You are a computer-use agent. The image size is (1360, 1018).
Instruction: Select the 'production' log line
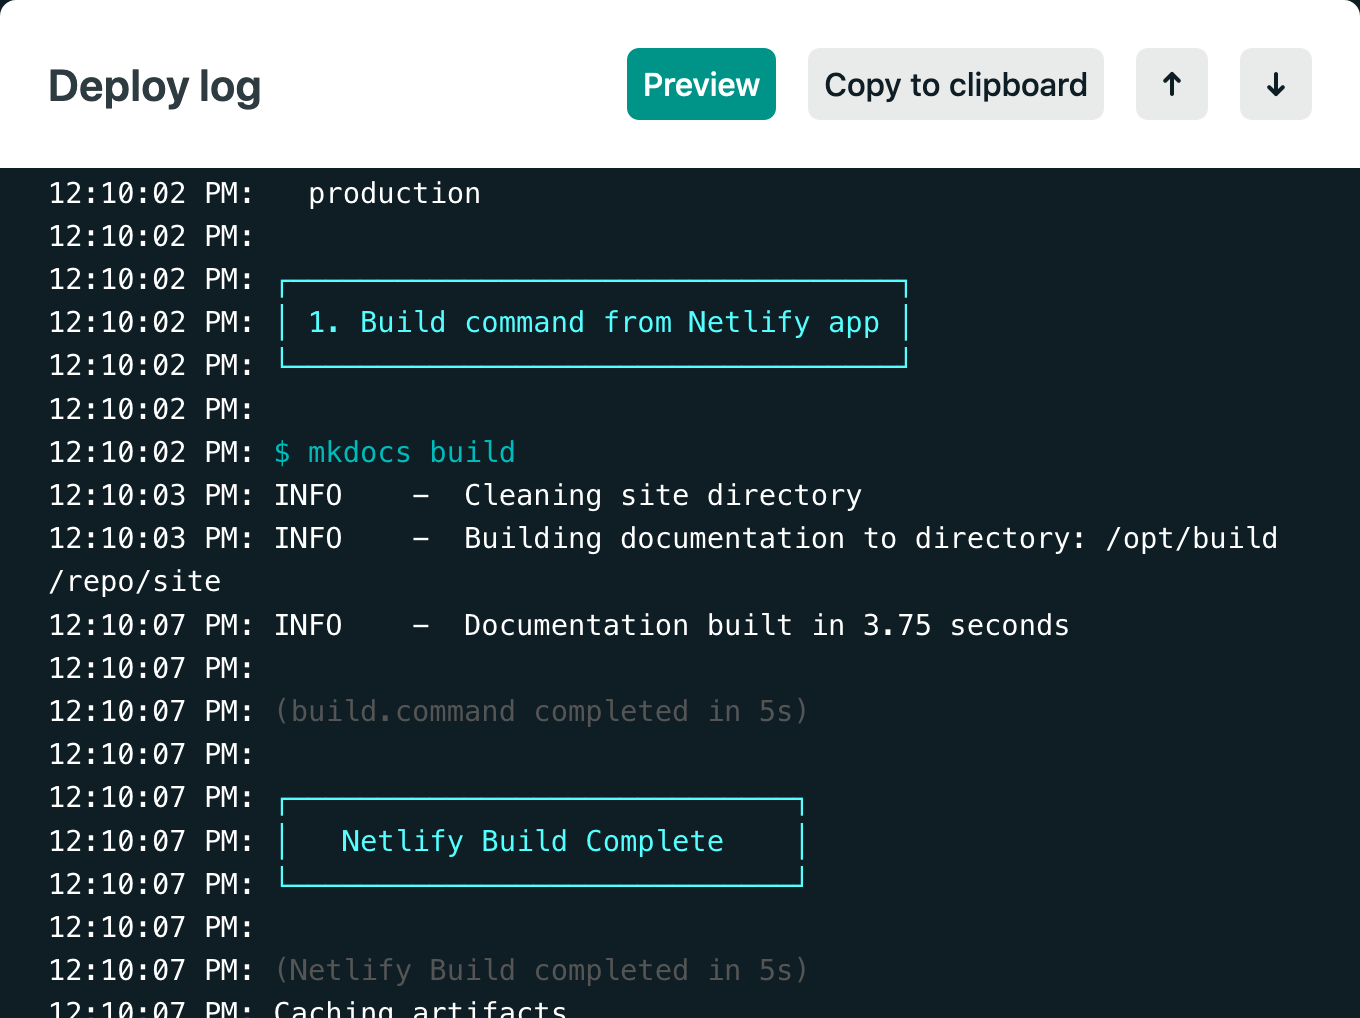tap(394, 193)
